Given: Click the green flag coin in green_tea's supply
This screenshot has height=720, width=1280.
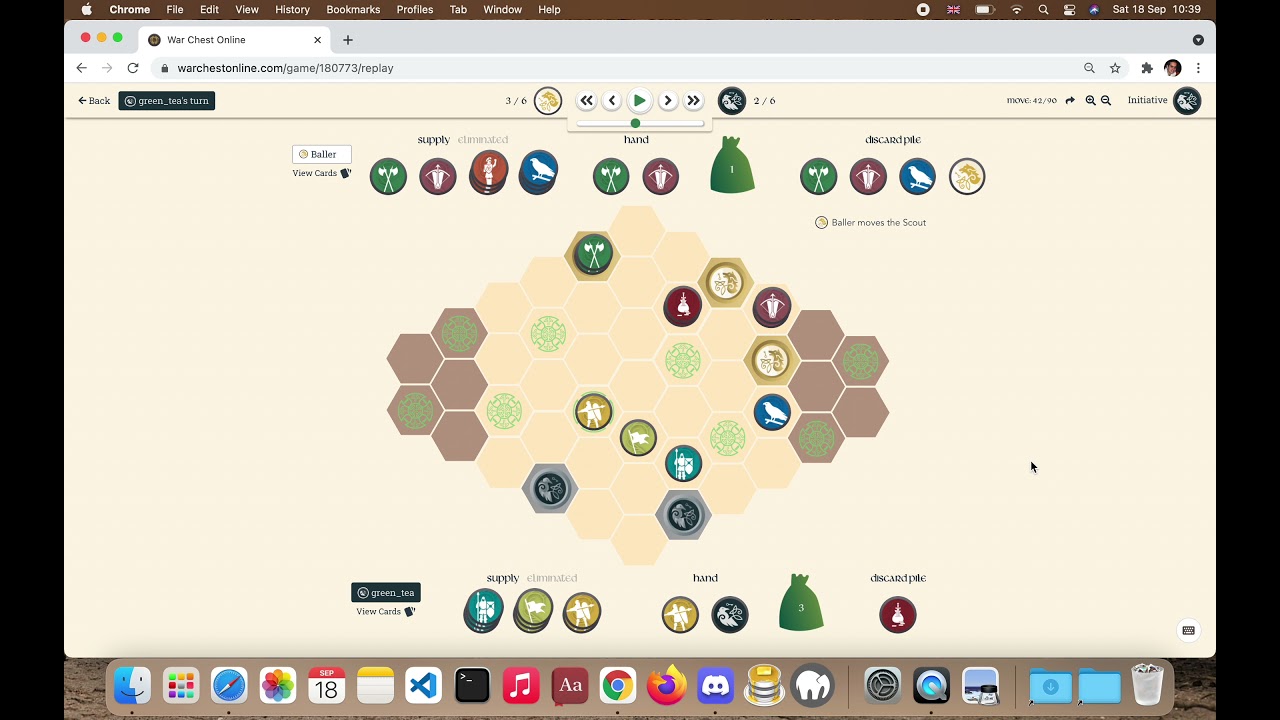Looking at the screenshot, I should 534,611.
